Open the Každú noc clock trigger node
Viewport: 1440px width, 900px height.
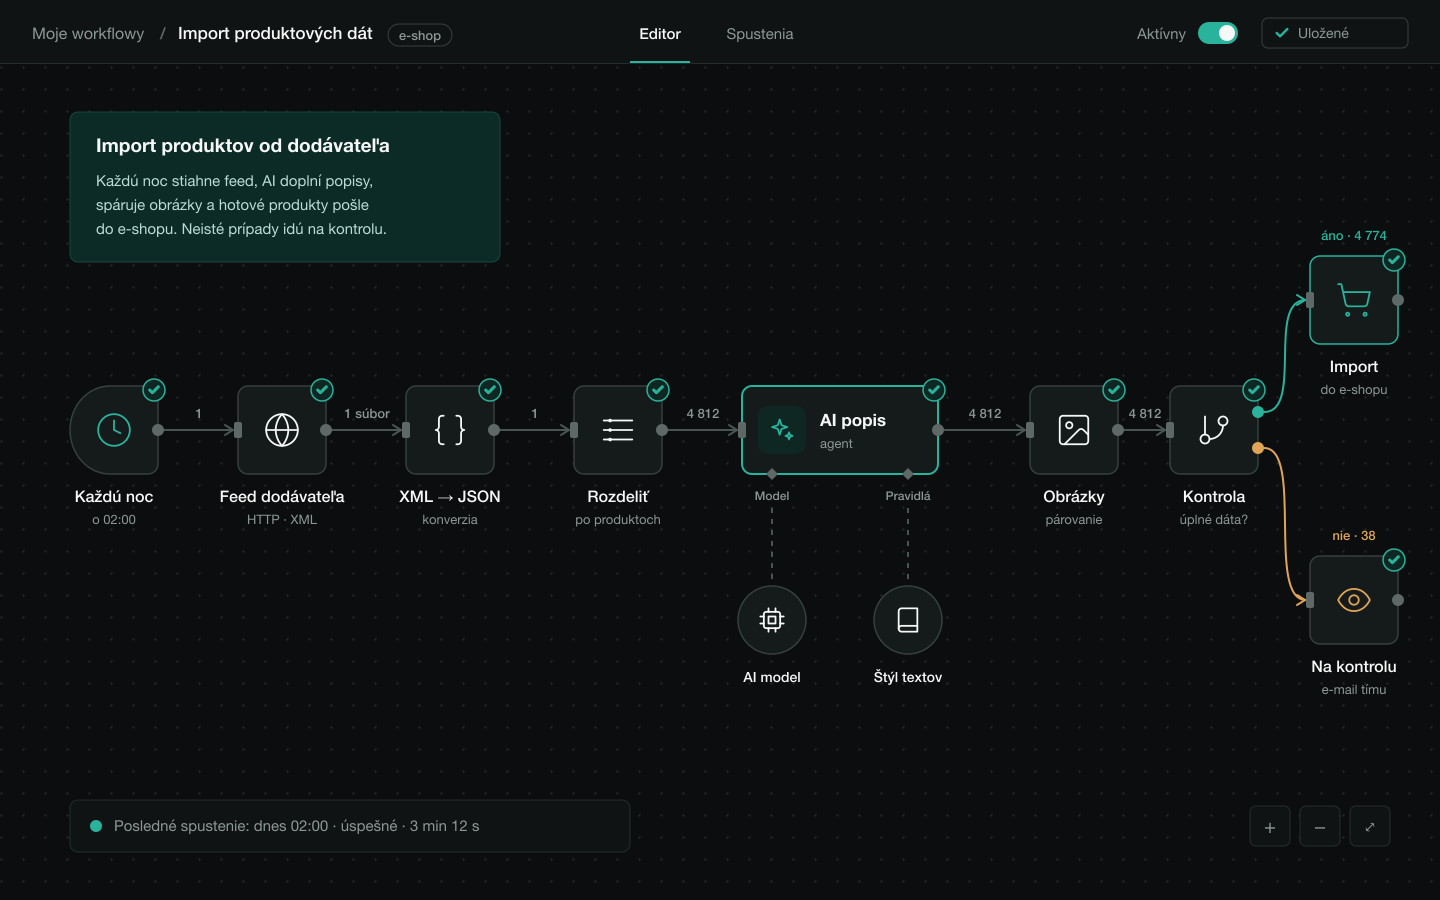pyautogui.click(x=114, y=430)
